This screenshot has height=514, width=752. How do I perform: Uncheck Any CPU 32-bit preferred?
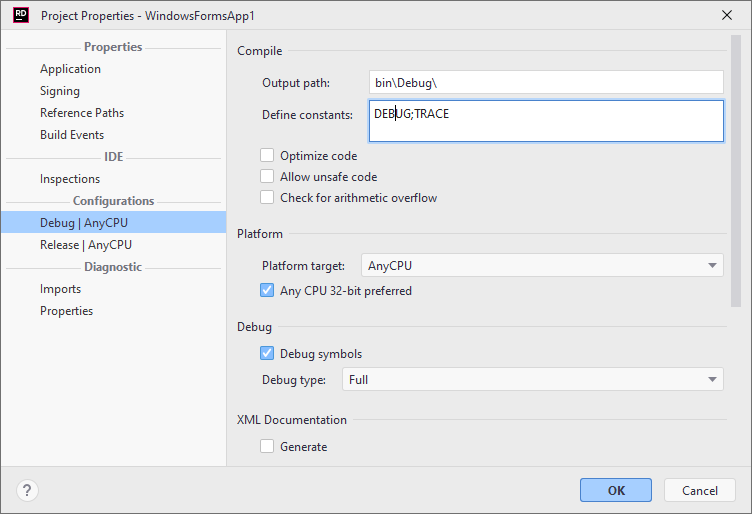[267, 291]
